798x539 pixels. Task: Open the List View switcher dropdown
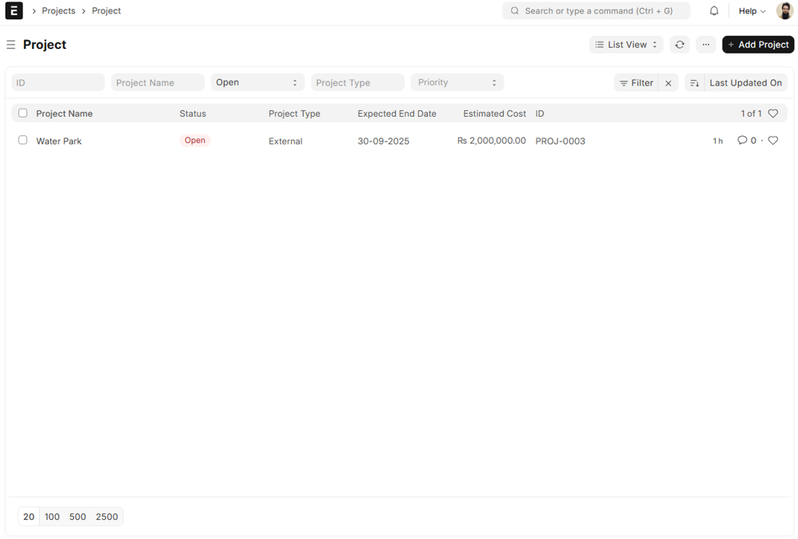click(626, 45)
